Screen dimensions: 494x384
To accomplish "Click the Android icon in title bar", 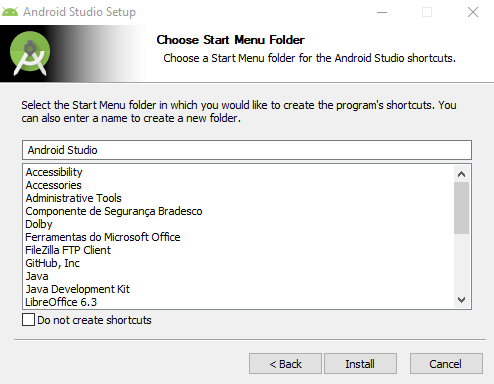I will point(10,12).
